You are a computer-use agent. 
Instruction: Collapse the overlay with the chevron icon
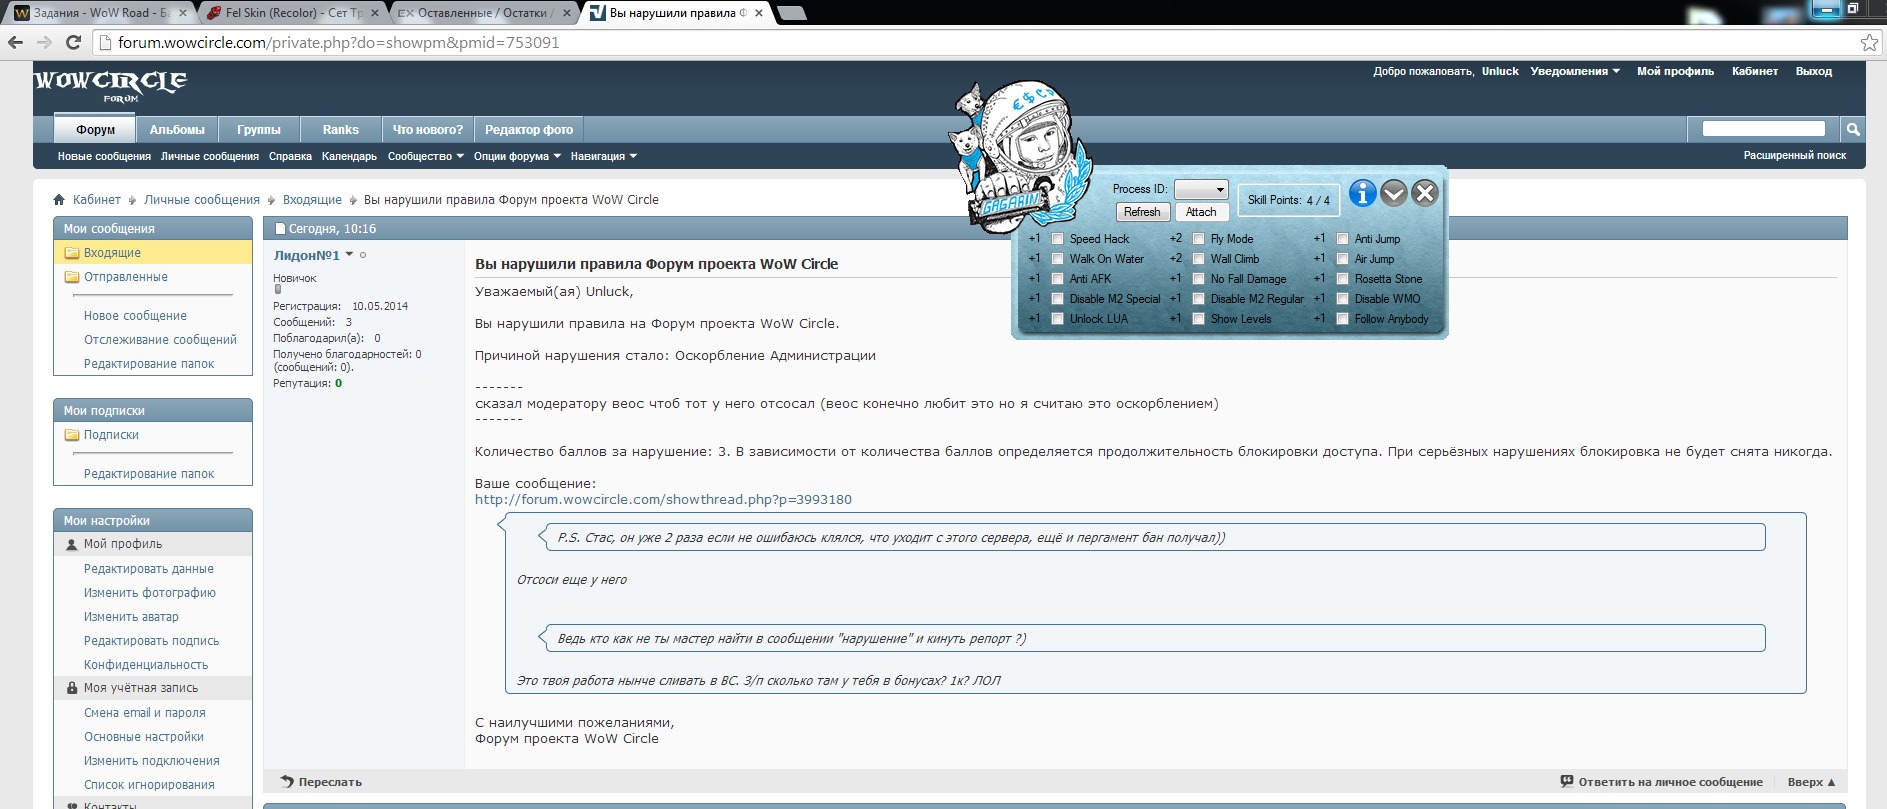pyautogui.click(x=1394, y=193)
